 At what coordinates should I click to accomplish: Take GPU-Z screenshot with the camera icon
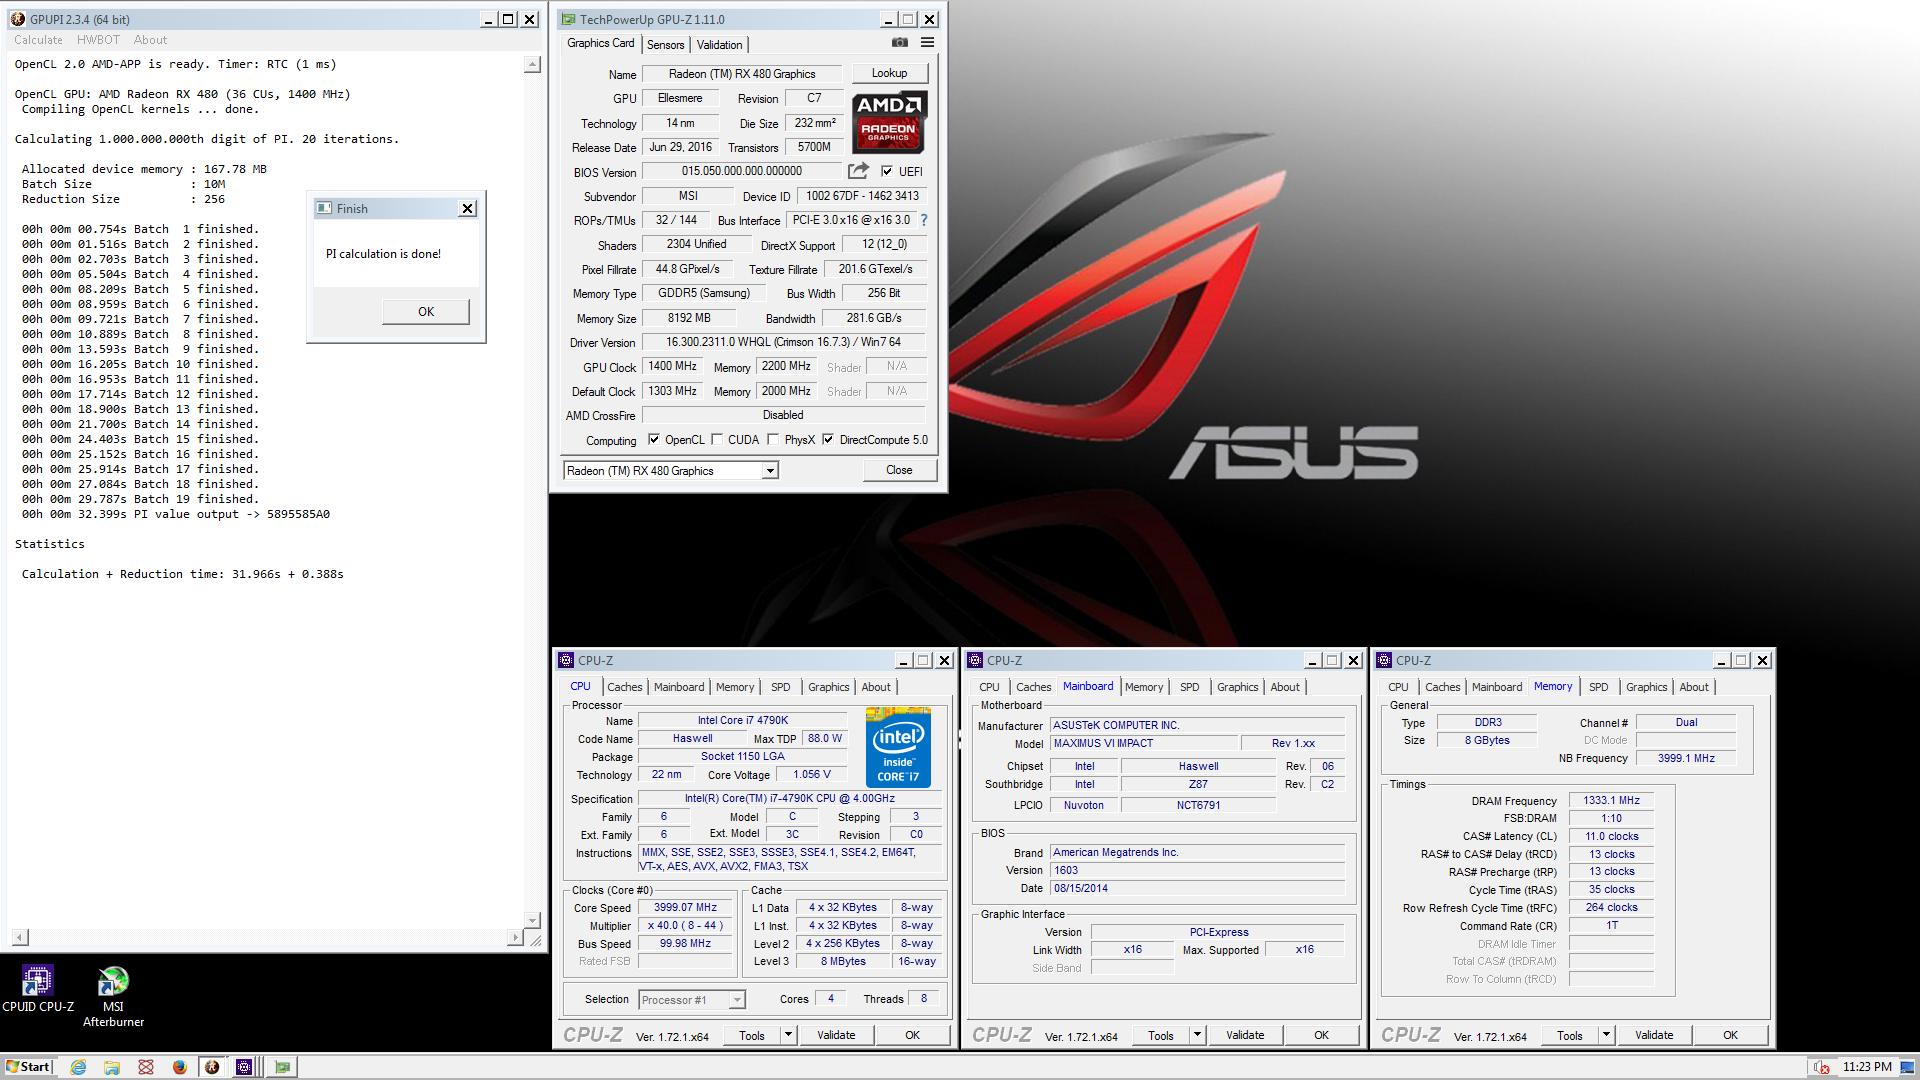[x=900, y=43]
